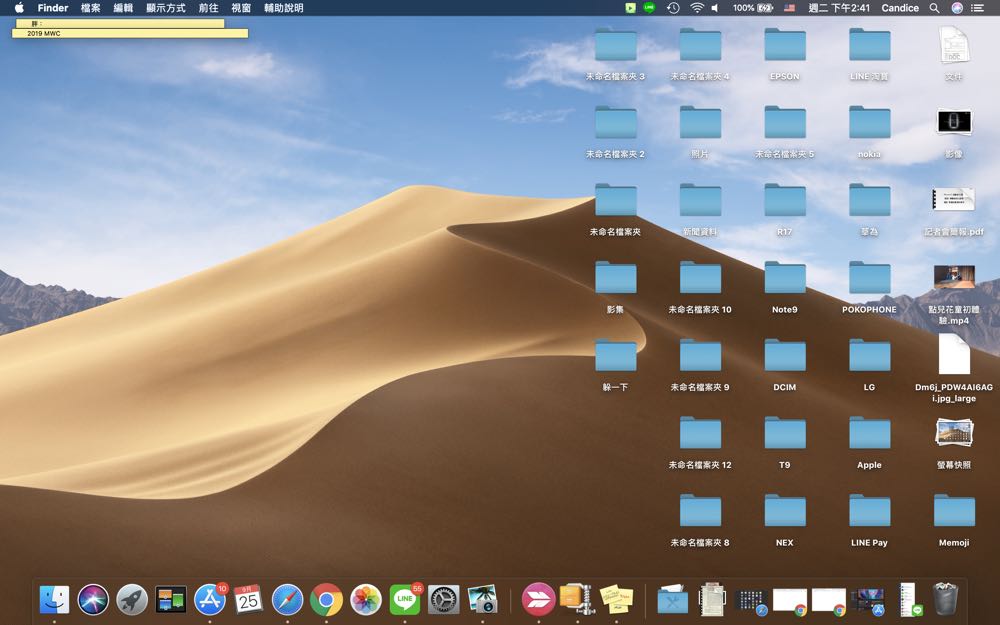Open Launchpad rocket icon
Image resolution: width=1000 pixels, height=625 pixels.
[132, 599]
